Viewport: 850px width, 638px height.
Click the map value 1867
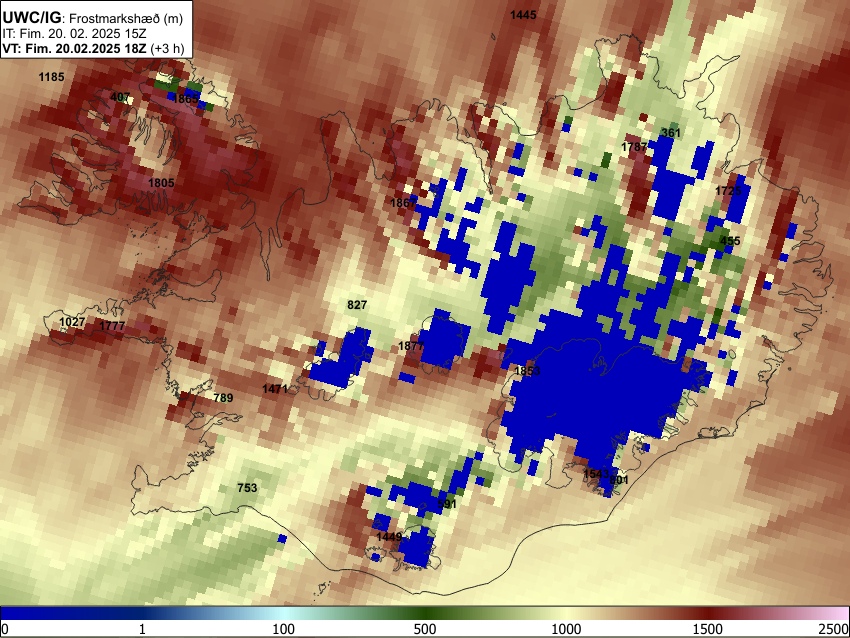pyautogui.click(x=403, y=203)
